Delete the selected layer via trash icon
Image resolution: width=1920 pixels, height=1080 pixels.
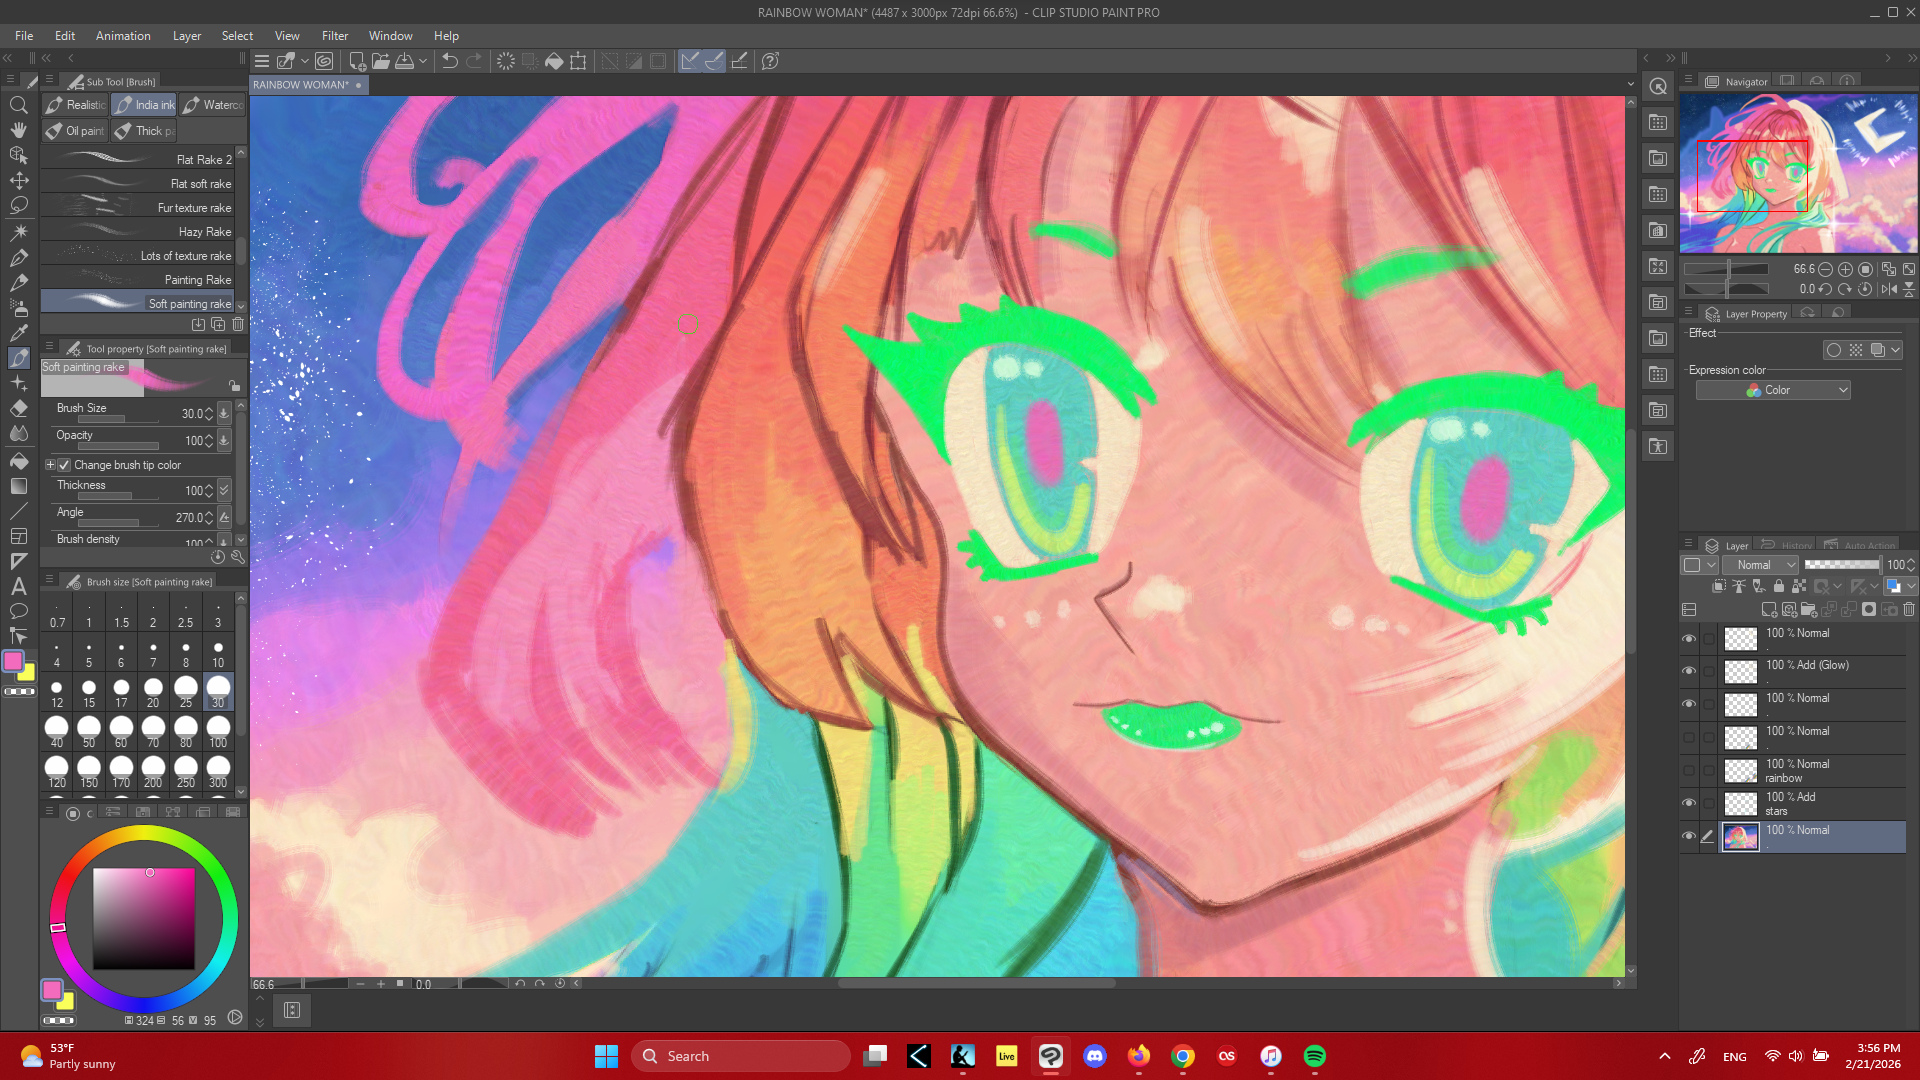coord(1908,609)
